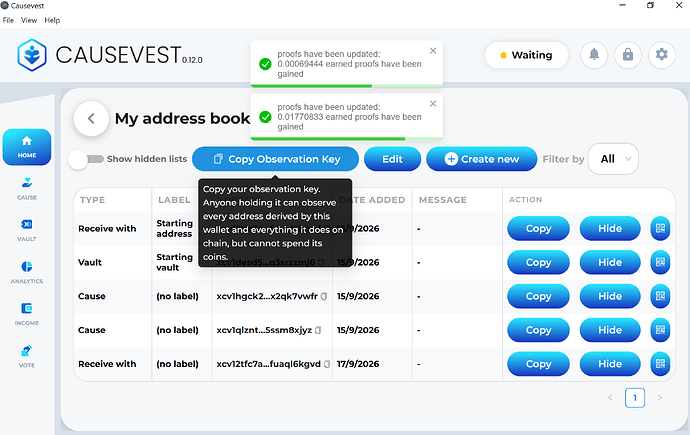Hide the xcv12tfc7a Receive with entry

pyautogui.click(x=610, y=364)
